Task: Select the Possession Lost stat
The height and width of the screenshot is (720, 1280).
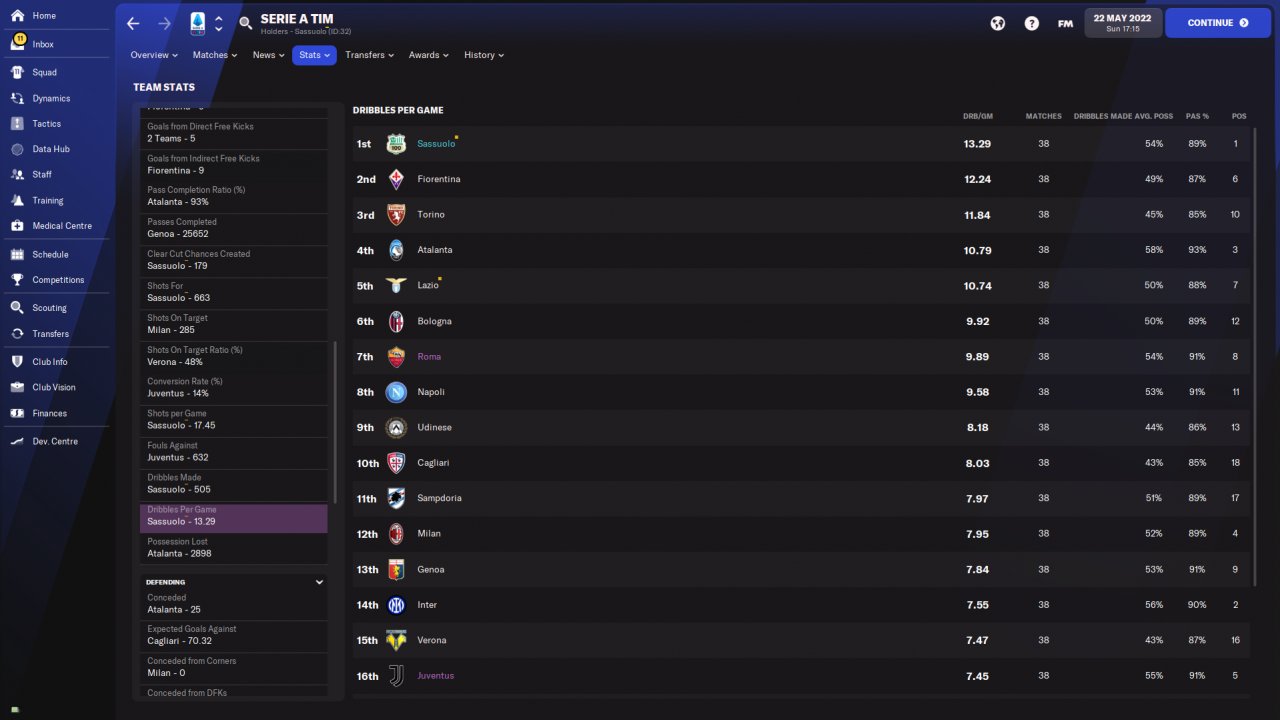Action: coord(233,547)
